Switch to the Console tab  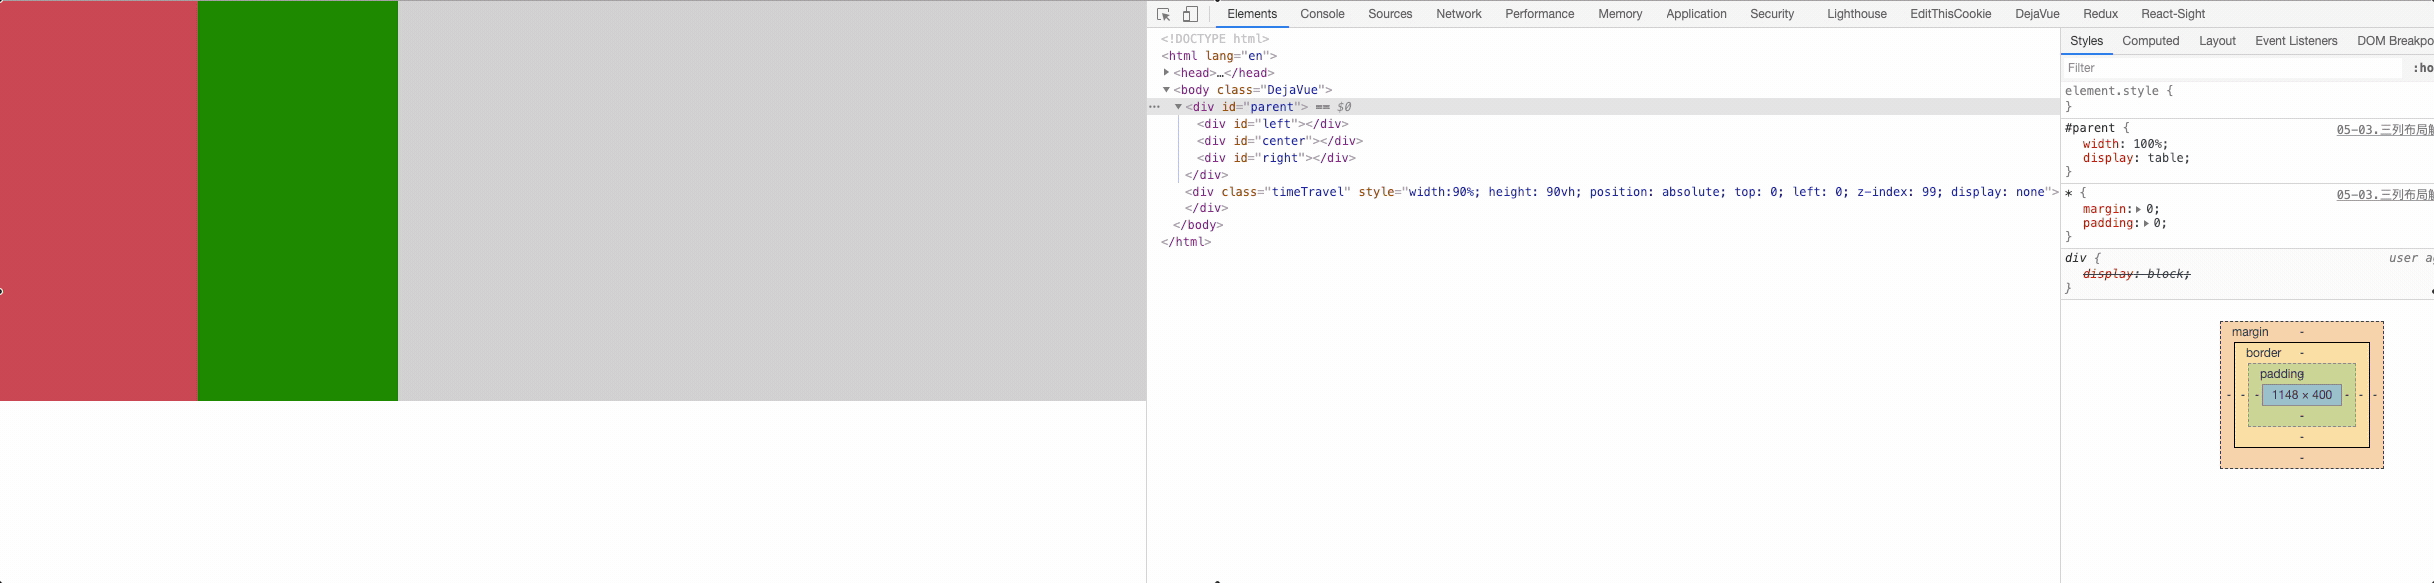click(x=1322, y=14)
